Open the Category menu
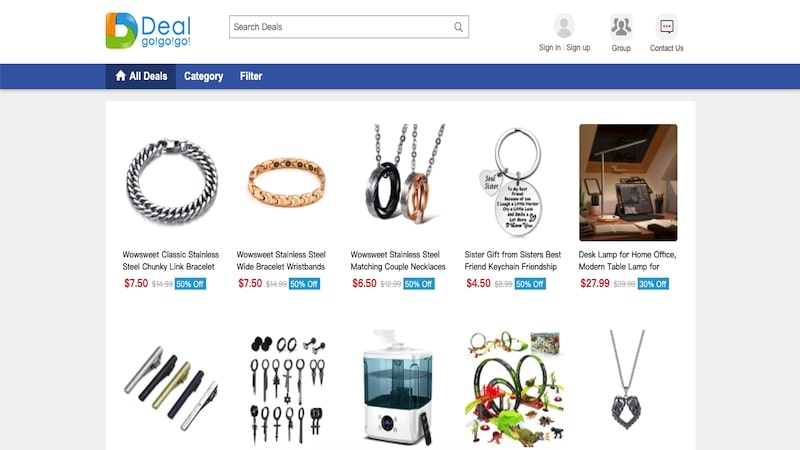This screenshot has width=800, height=450. pyautogui.click(x=204, y=76)
